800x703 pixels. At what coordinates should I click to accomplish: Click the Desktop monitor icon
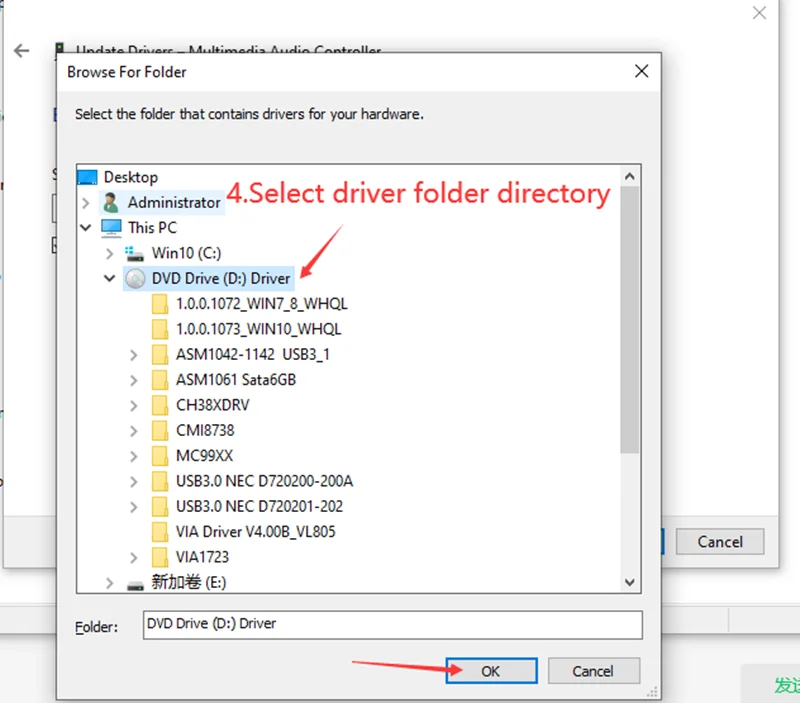tap(88, 177)
